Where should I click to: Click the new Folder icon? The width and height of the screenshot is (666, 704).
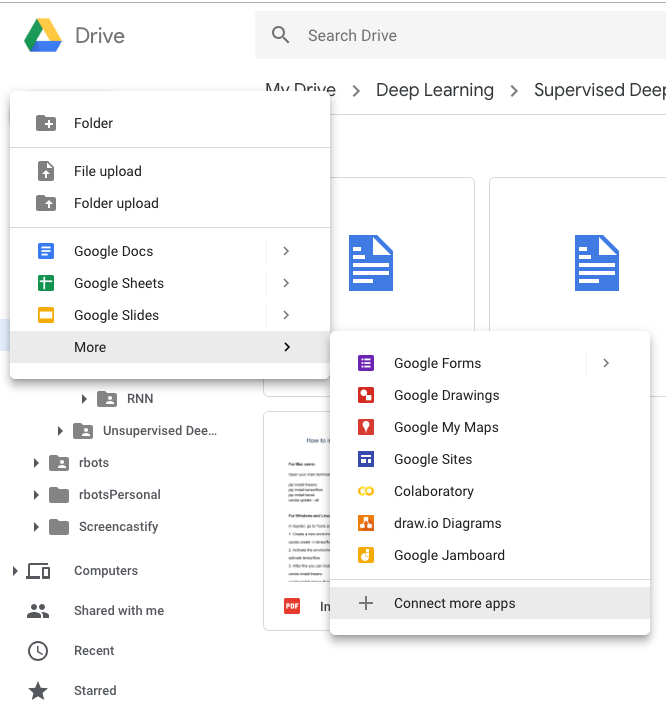(x=46, y=123)
